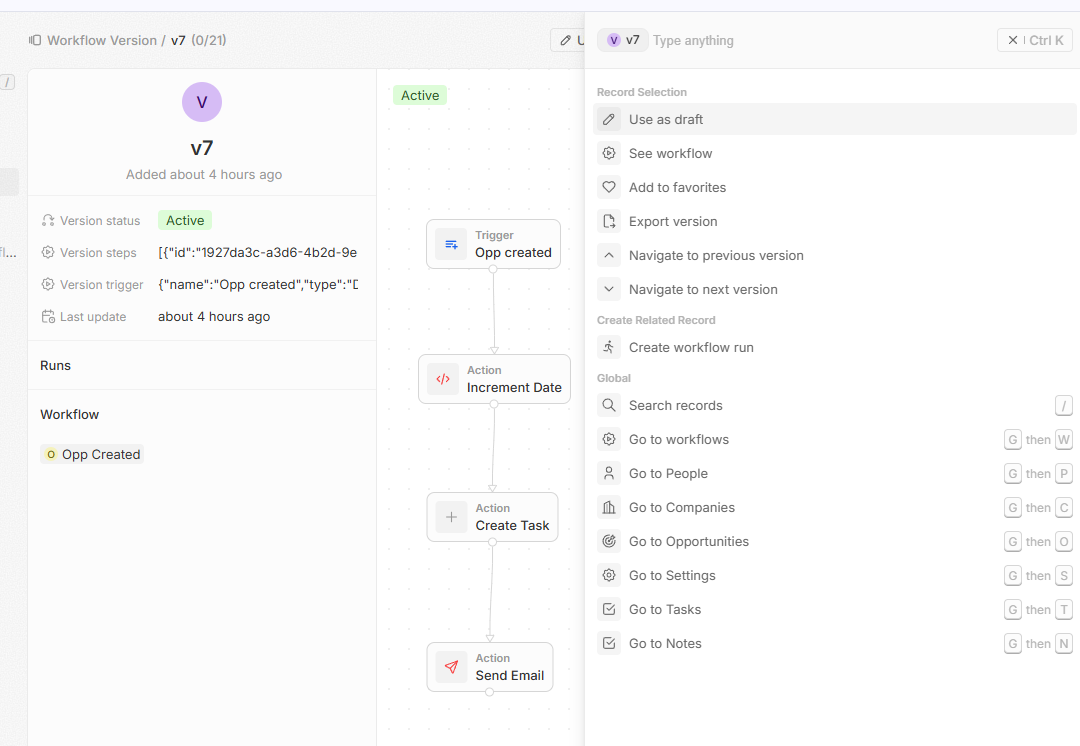The image size is (1080, 746).
Task: Click the up chevron for previous version
Action: 609,255
